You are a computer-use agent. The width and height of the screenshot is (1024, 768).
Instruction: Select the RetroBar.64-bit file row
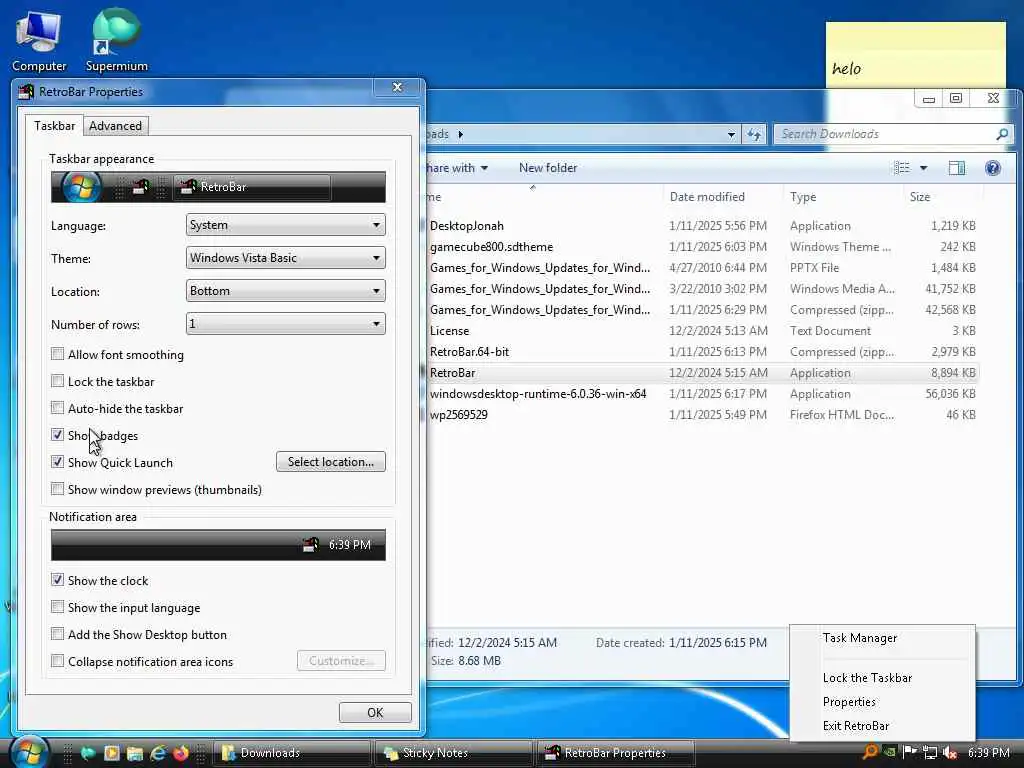tap(701, 352)
